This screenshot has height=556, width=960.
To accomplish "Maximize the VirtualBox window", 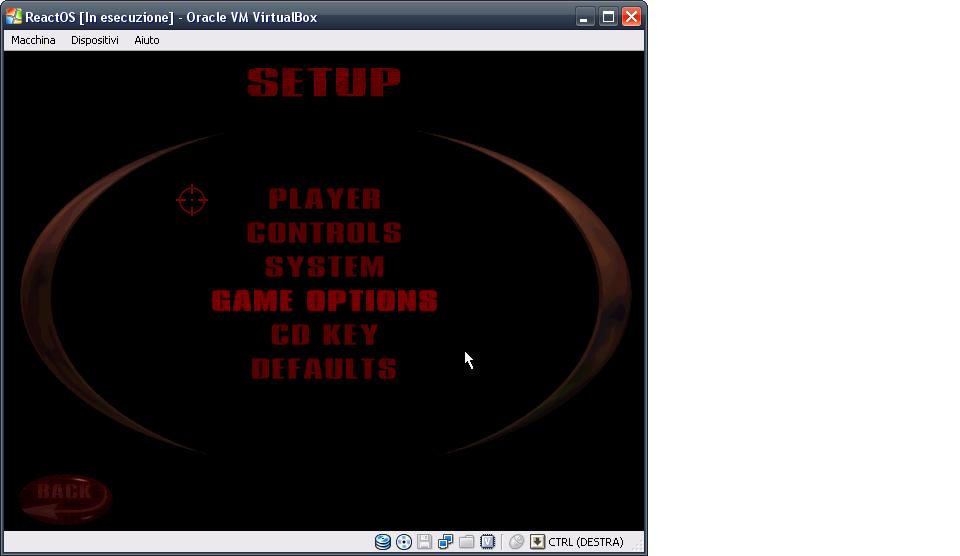I will tap(608, 17).
